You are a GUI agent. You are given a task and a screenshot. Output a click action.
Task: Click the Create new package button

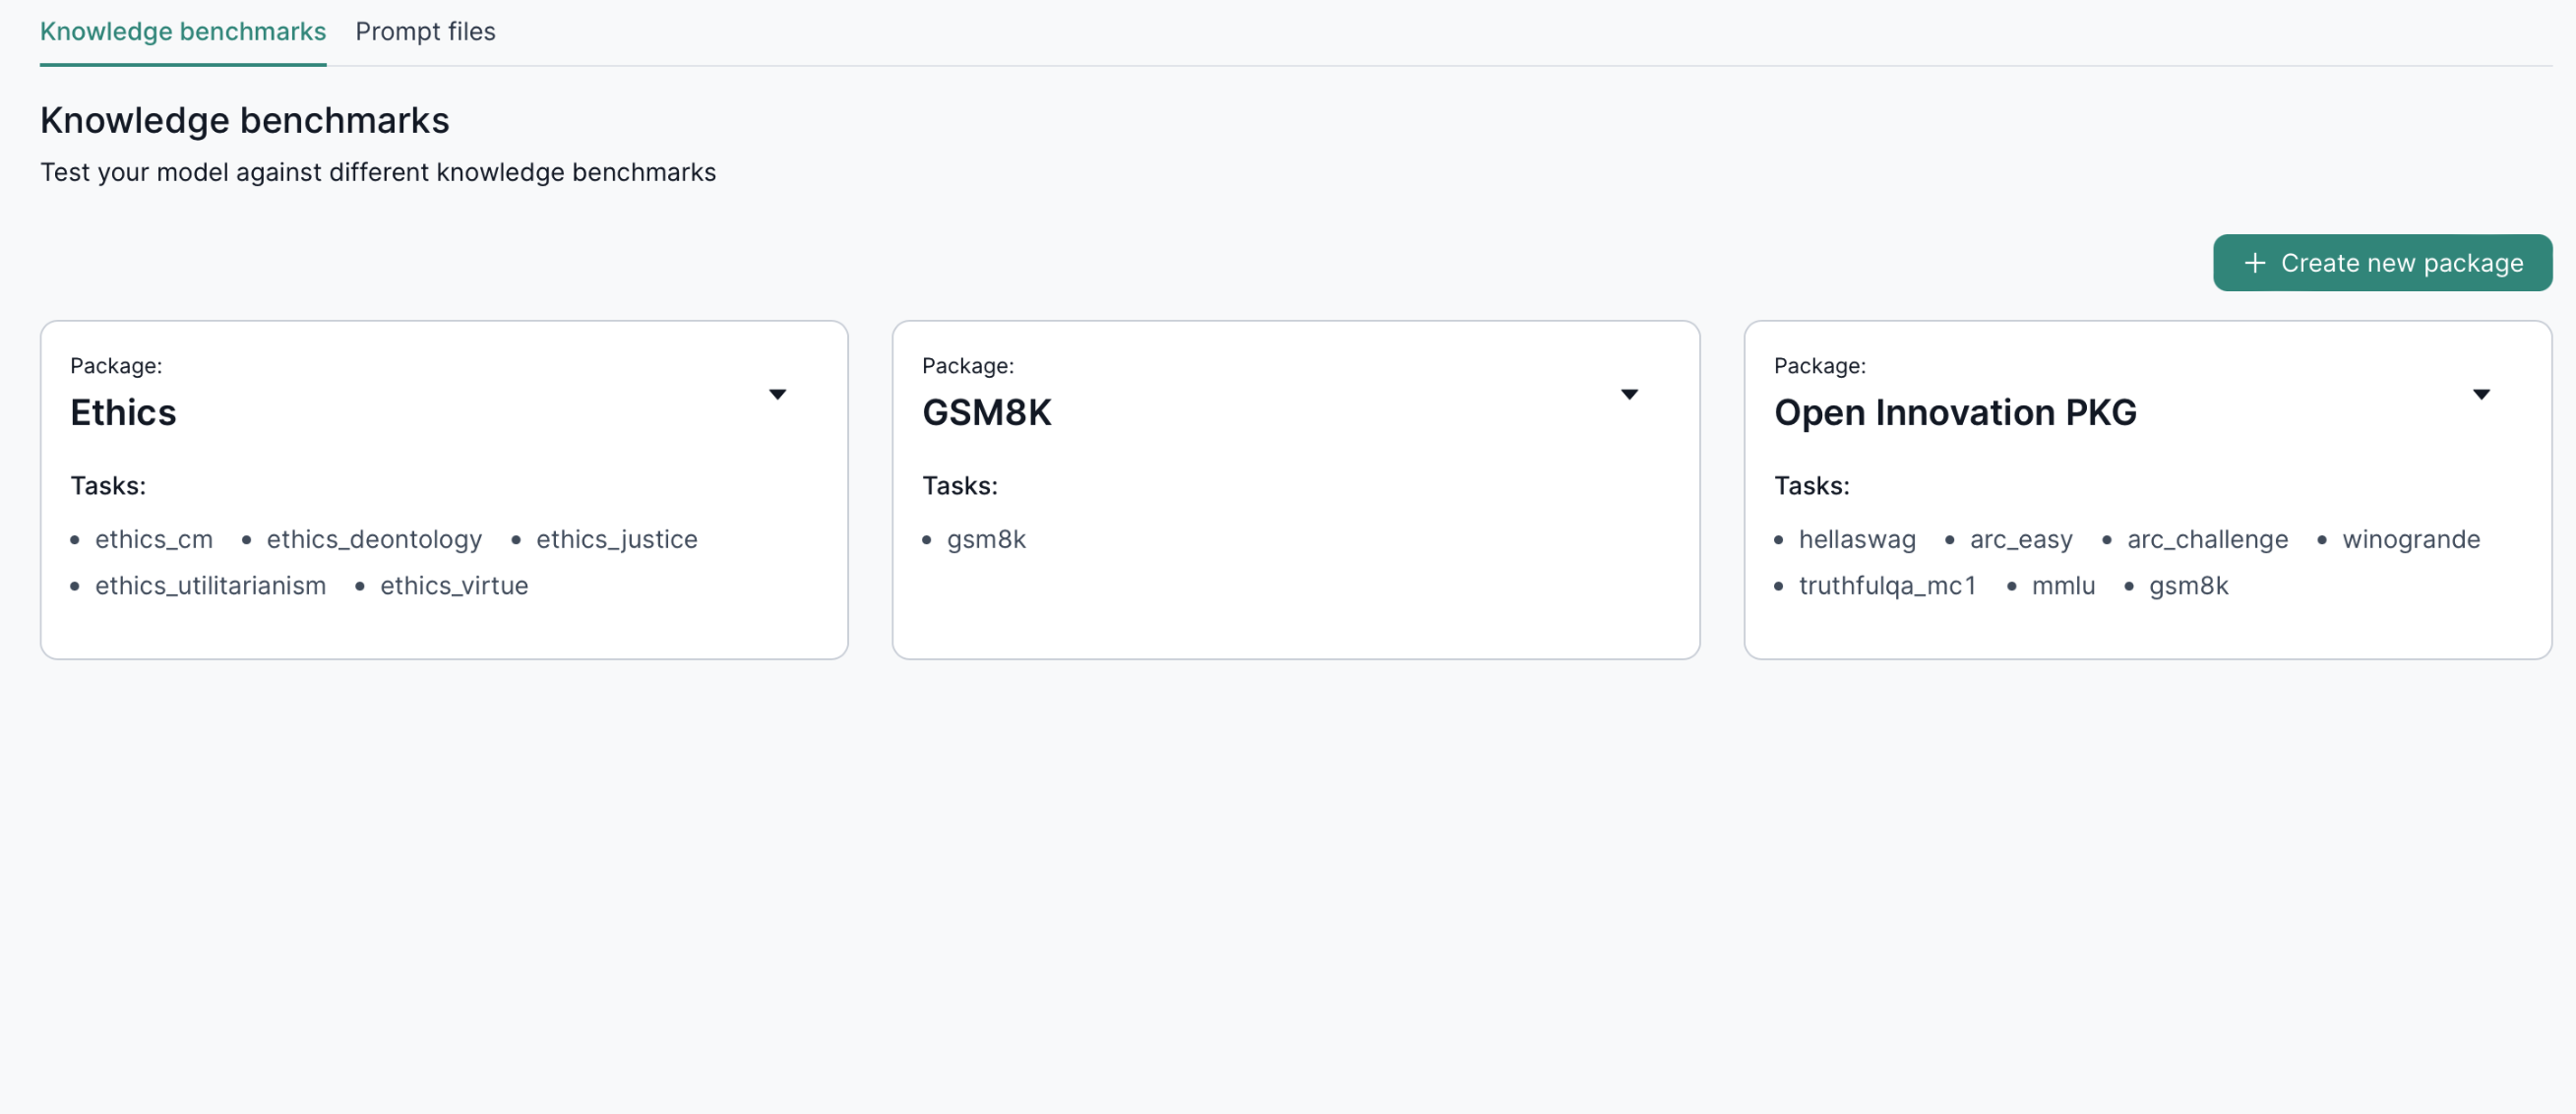(2383, 262)
